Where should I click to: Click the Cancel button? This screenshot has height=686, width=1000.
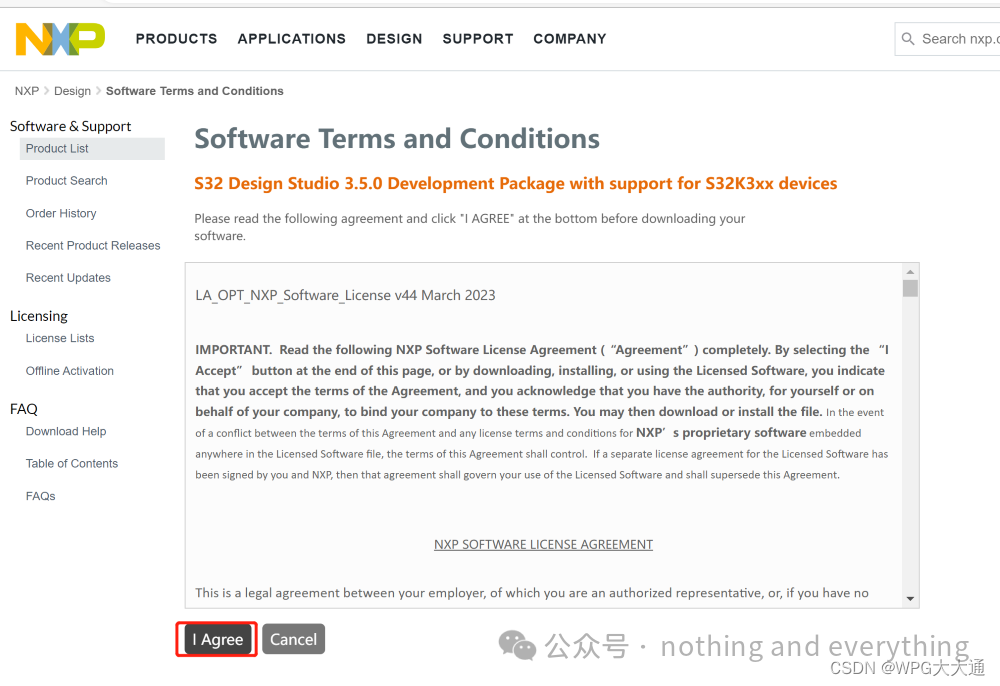point(293,639)
